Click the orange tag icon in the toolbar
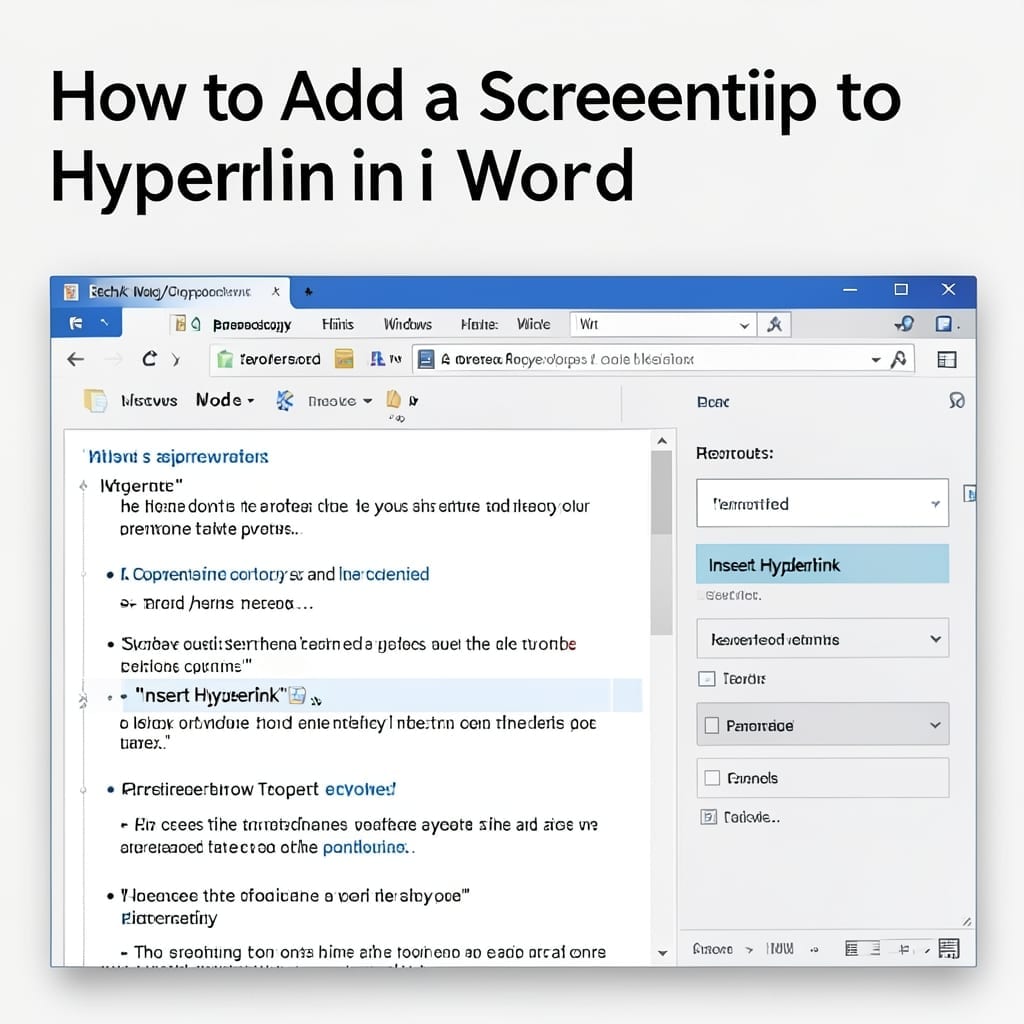The height and width of the screenshot is (1024, 1024). click(393, 398)
